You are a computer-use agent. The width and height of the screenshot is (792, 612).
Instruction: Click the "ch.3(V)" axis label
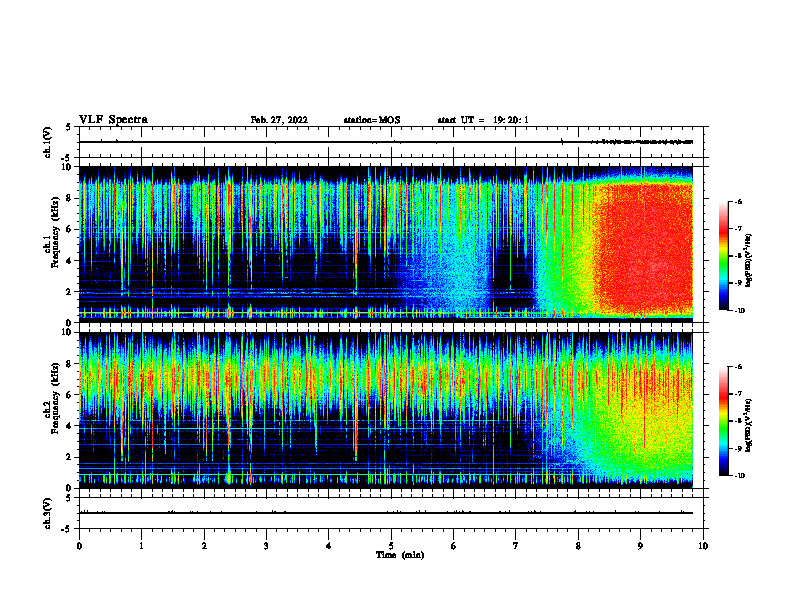click(48, 513)
